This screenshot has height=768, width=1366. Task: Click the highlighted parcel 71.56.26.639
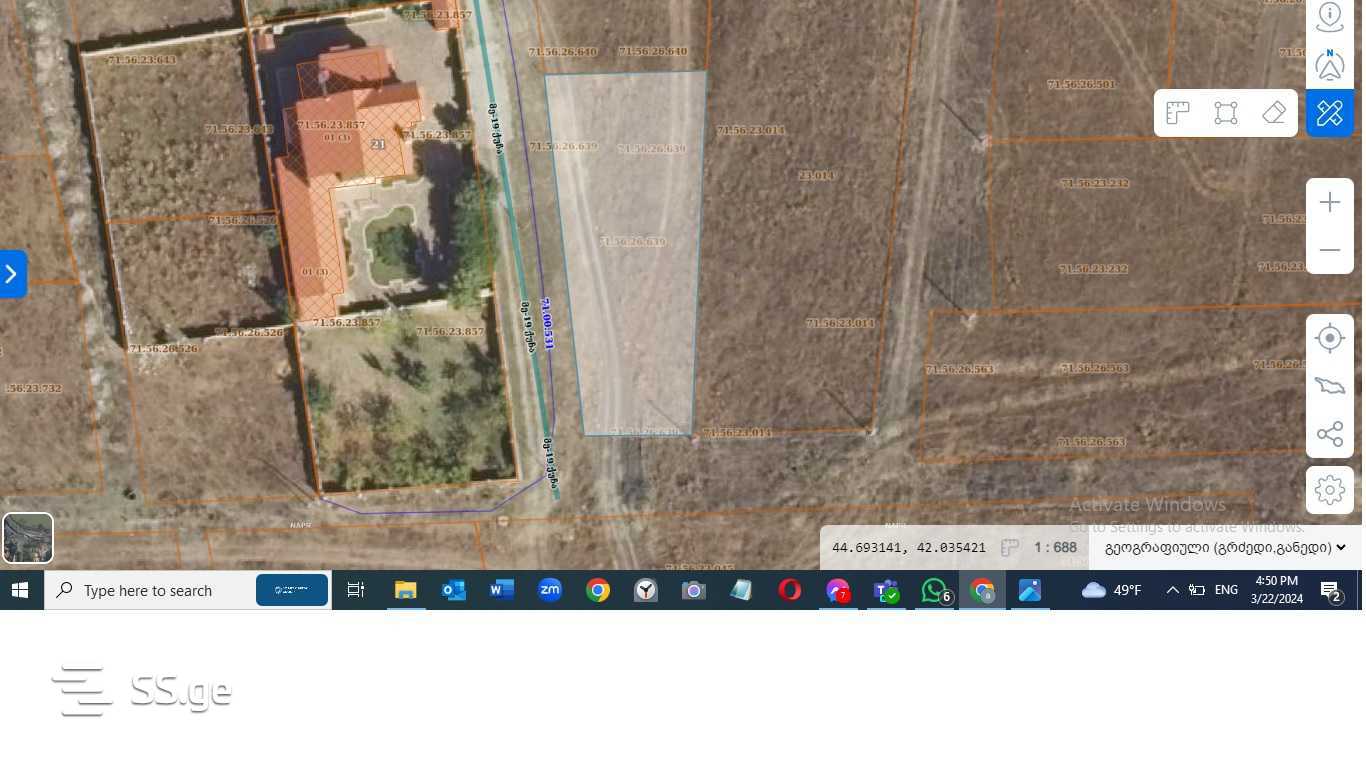click(x=632, y=242)
